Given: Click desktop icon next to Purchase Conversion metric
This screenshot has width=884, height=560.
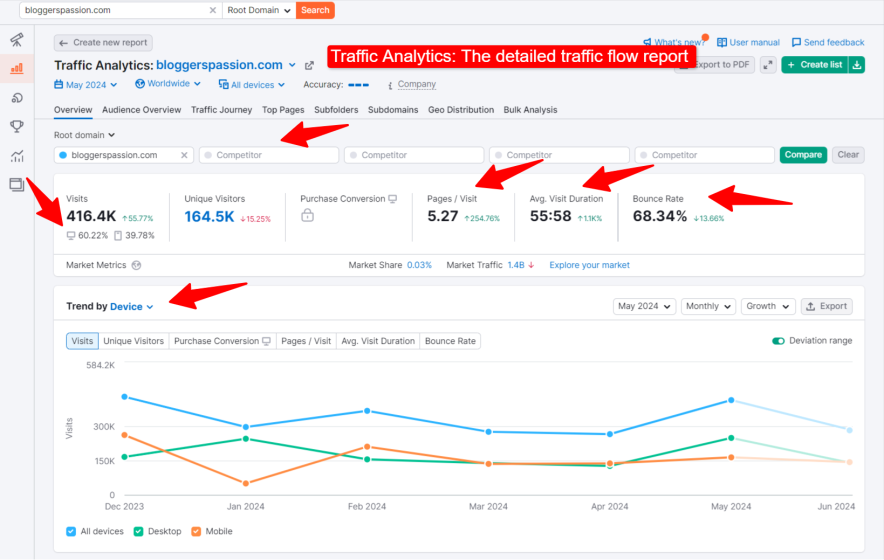Looking at the screenshot, I should pos(393,199).
